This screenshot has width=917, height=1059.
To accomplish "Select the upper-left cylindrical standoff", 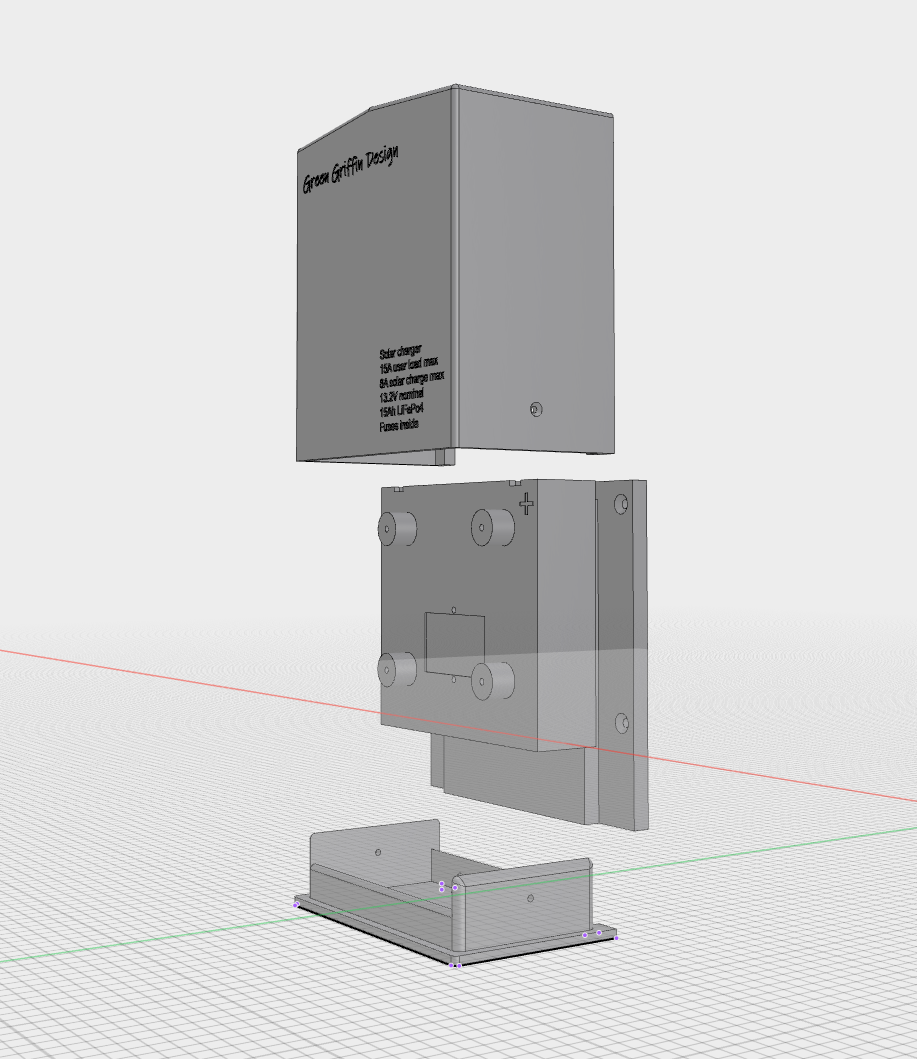I will click(396, 528).
